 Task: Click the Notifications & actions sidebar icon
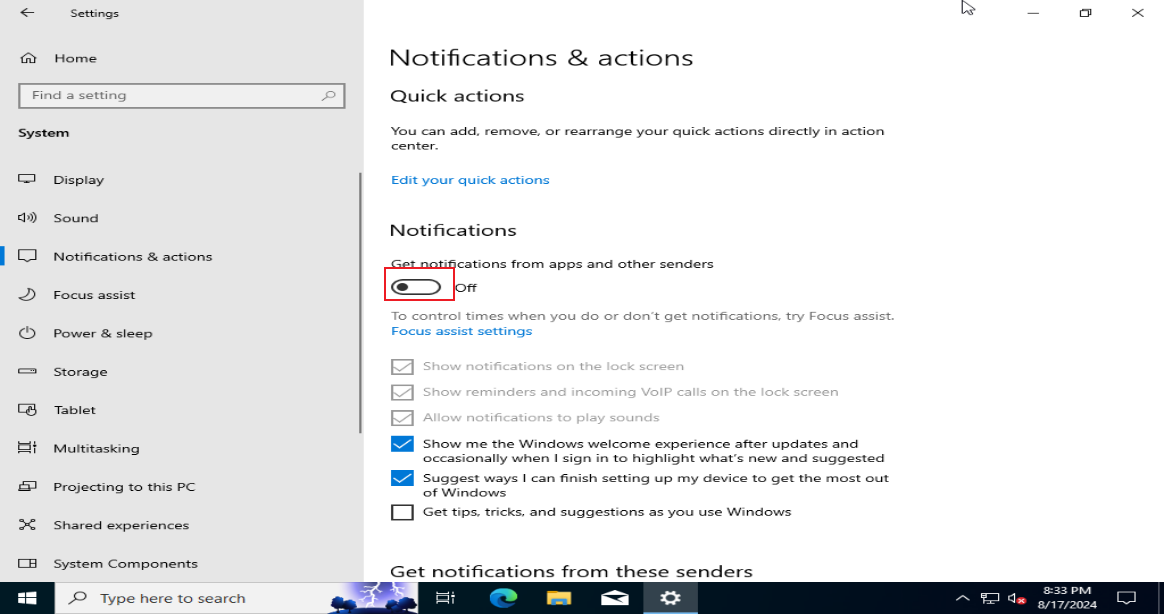[x=27, y=256]
